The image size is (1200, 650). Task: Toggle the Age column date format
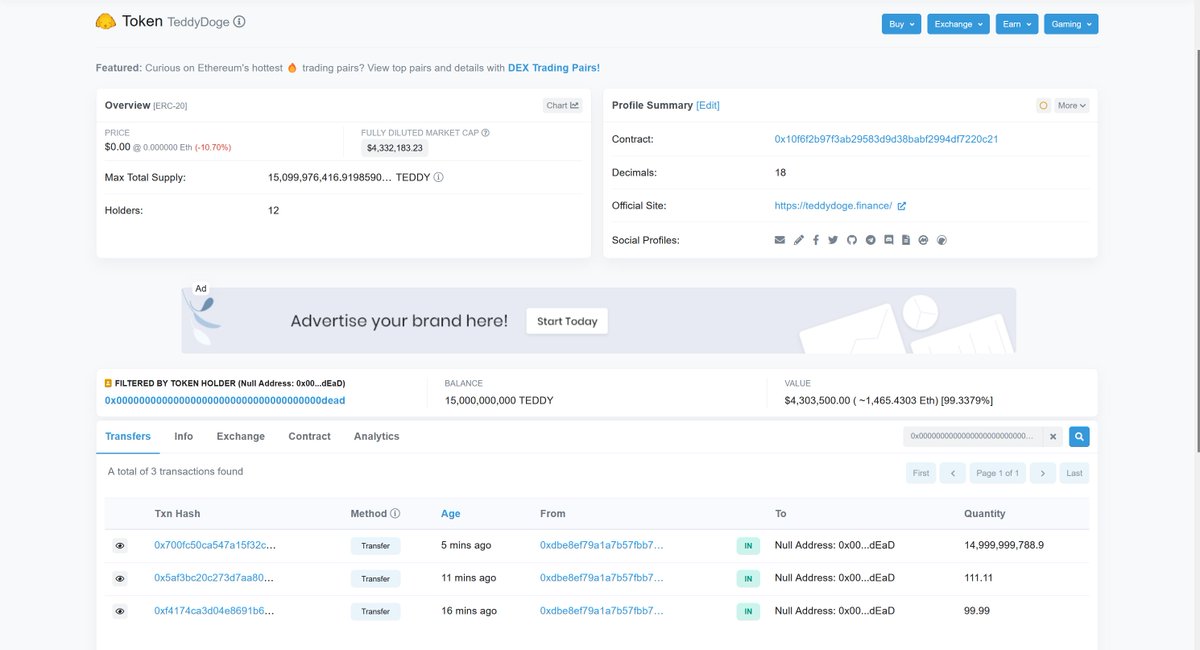pyautogui.click(x=451, y=514)
